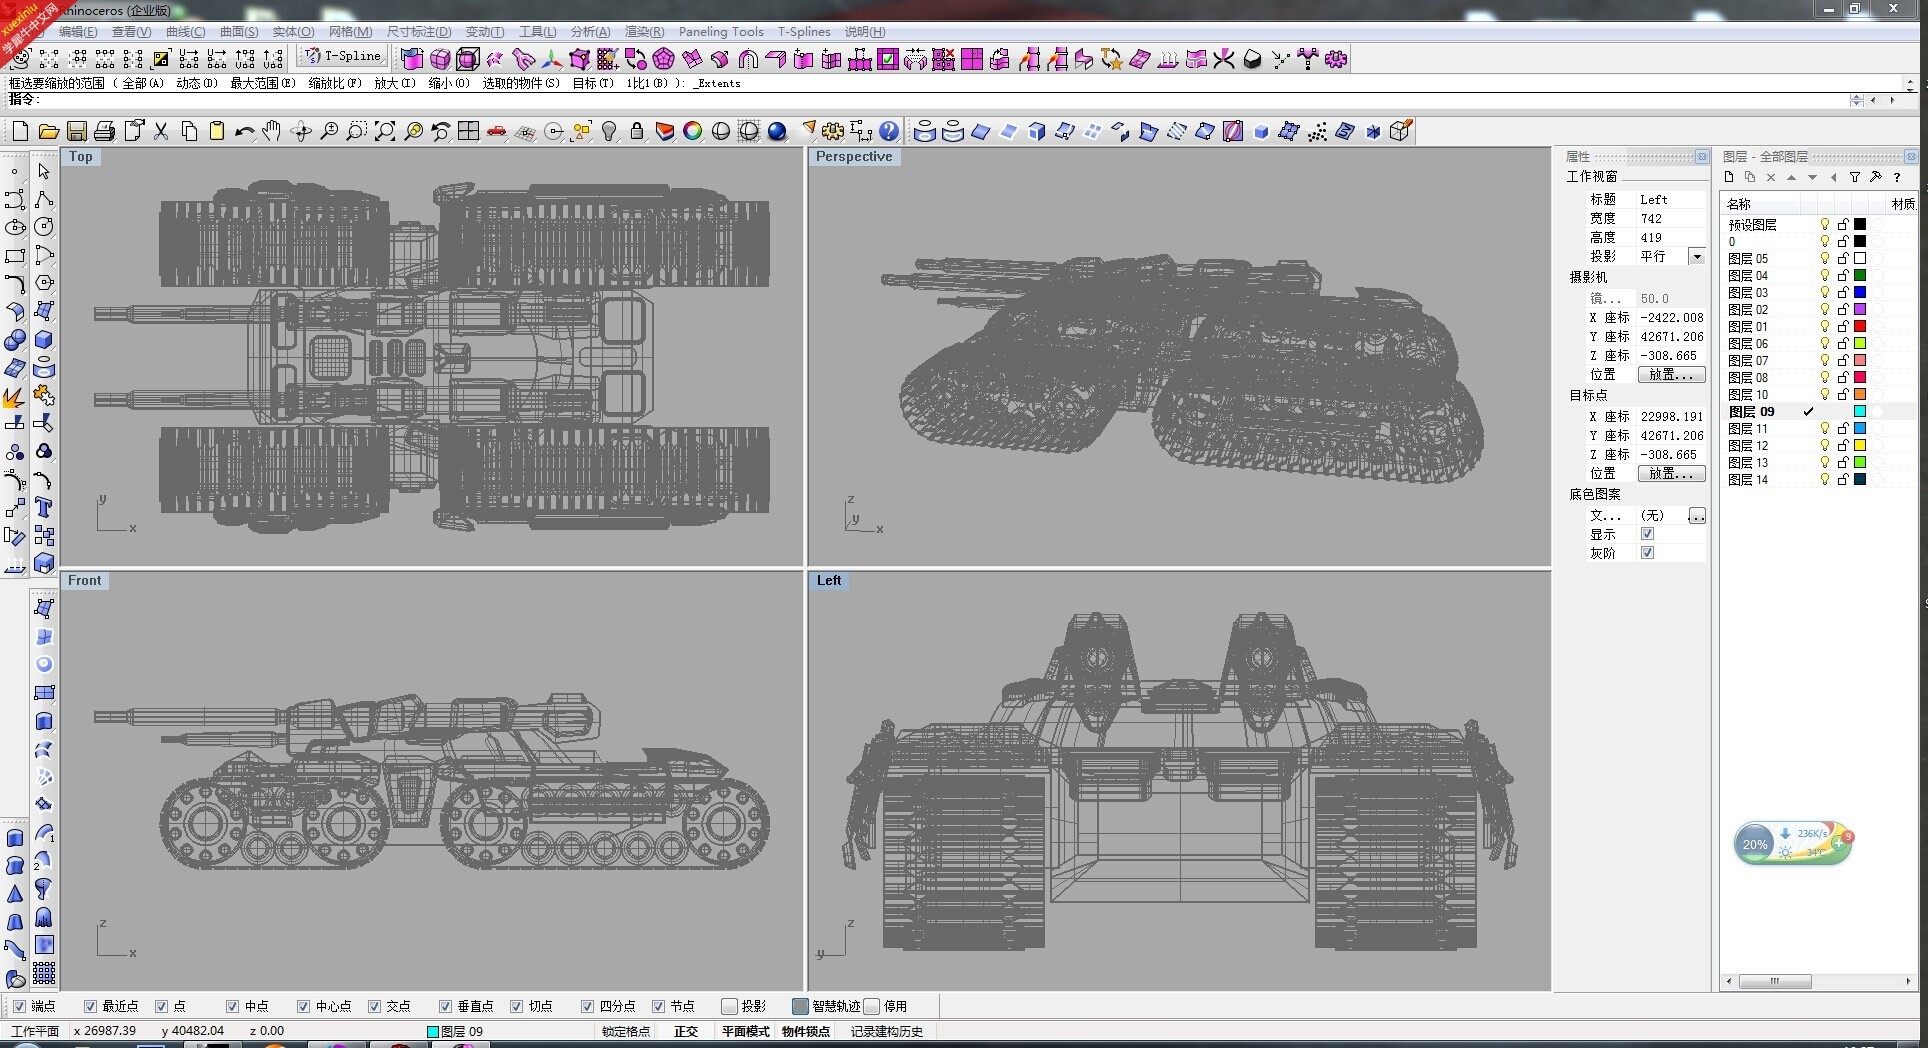Change the red color swatch of 图层 01
Image resolution: width=1928 pixels, height=1048 pixels.
point(1860,327)
